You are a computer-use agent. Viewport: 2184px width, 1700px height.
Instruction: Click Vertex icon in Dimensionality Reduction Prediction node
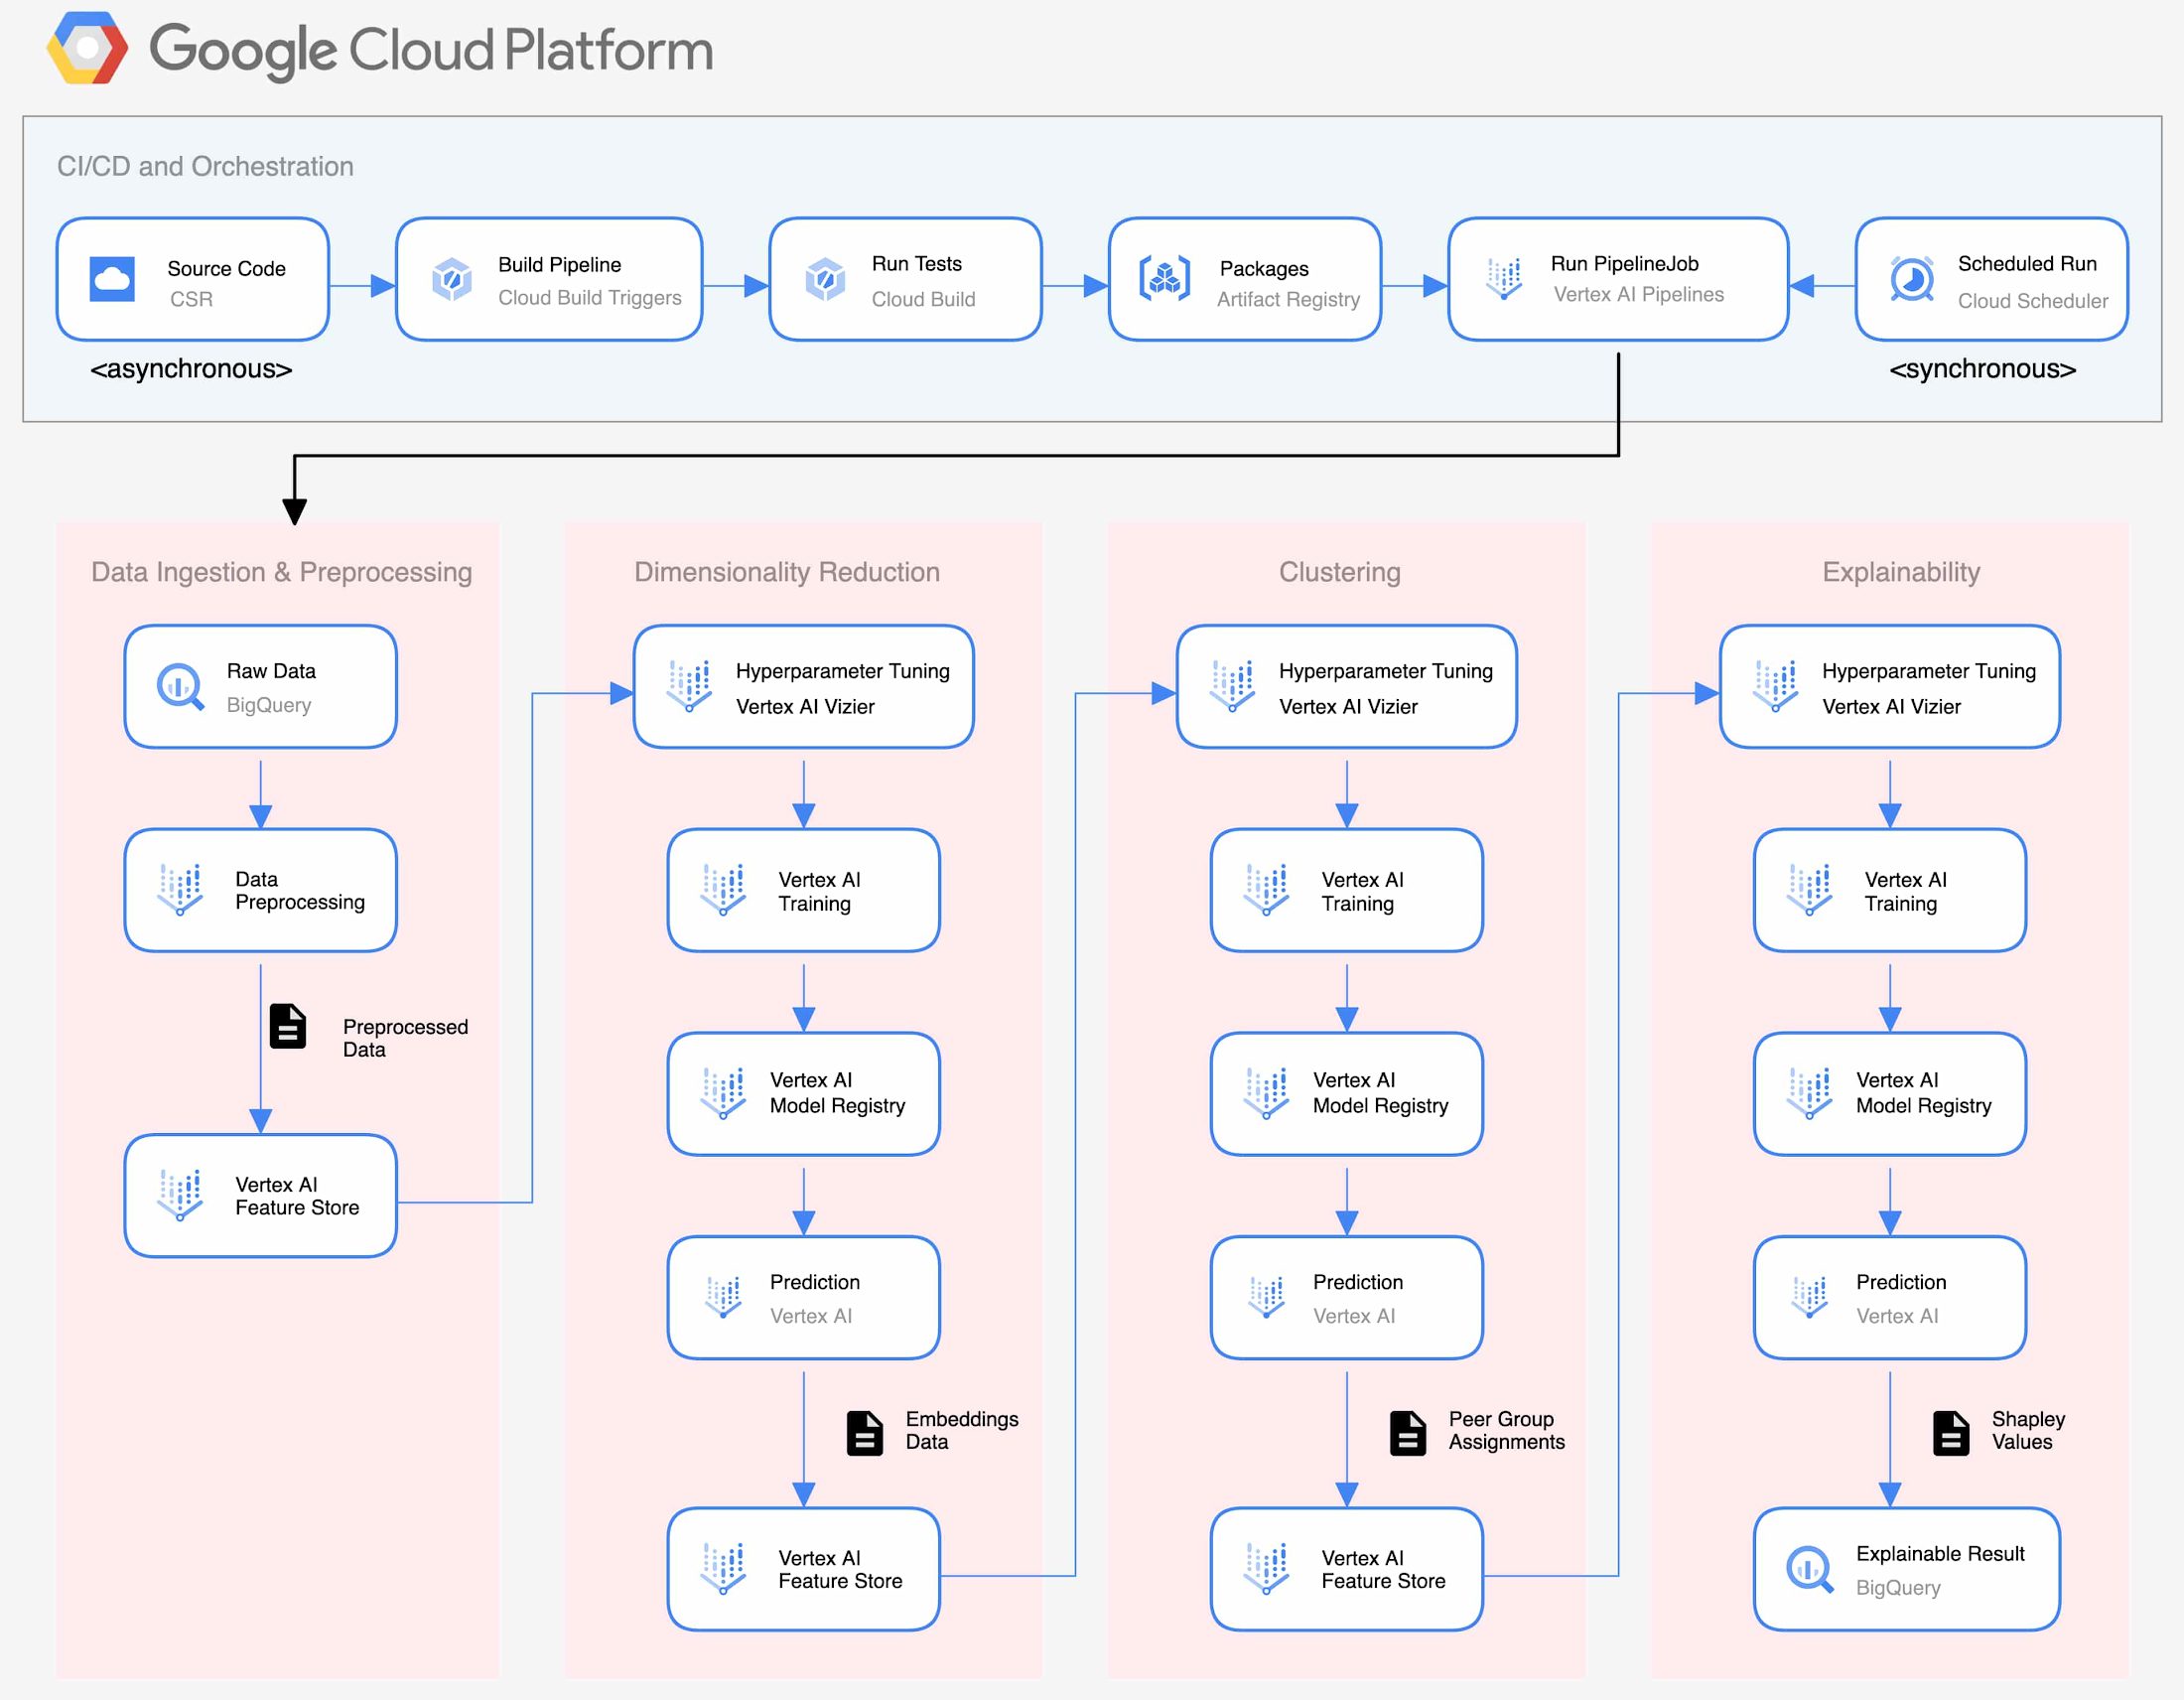(724, 1298)
